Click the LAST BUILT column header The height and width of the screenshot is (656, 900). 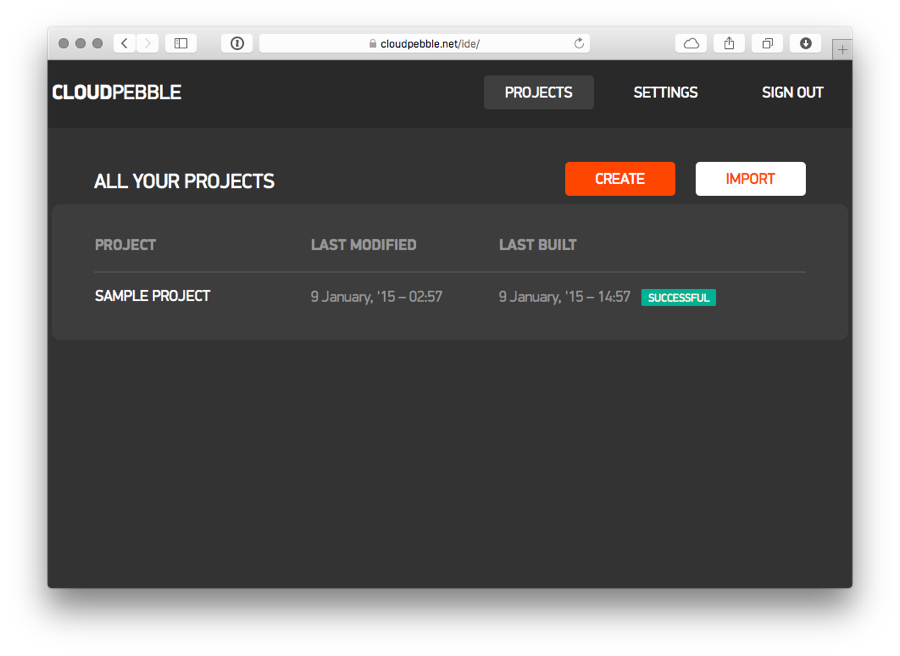pos(537,245)
